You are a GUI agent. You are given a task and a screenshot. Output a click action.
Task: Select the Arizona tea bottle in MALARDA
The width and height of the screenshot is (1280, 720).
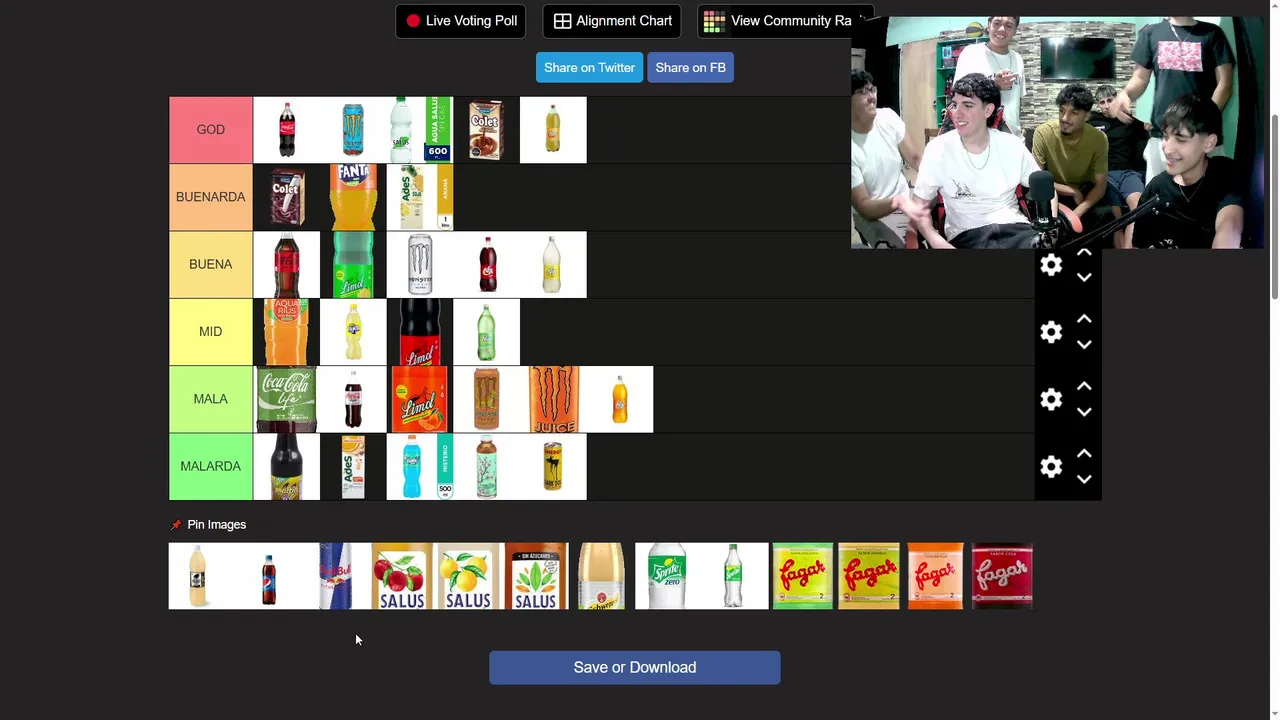coord(486,466)
